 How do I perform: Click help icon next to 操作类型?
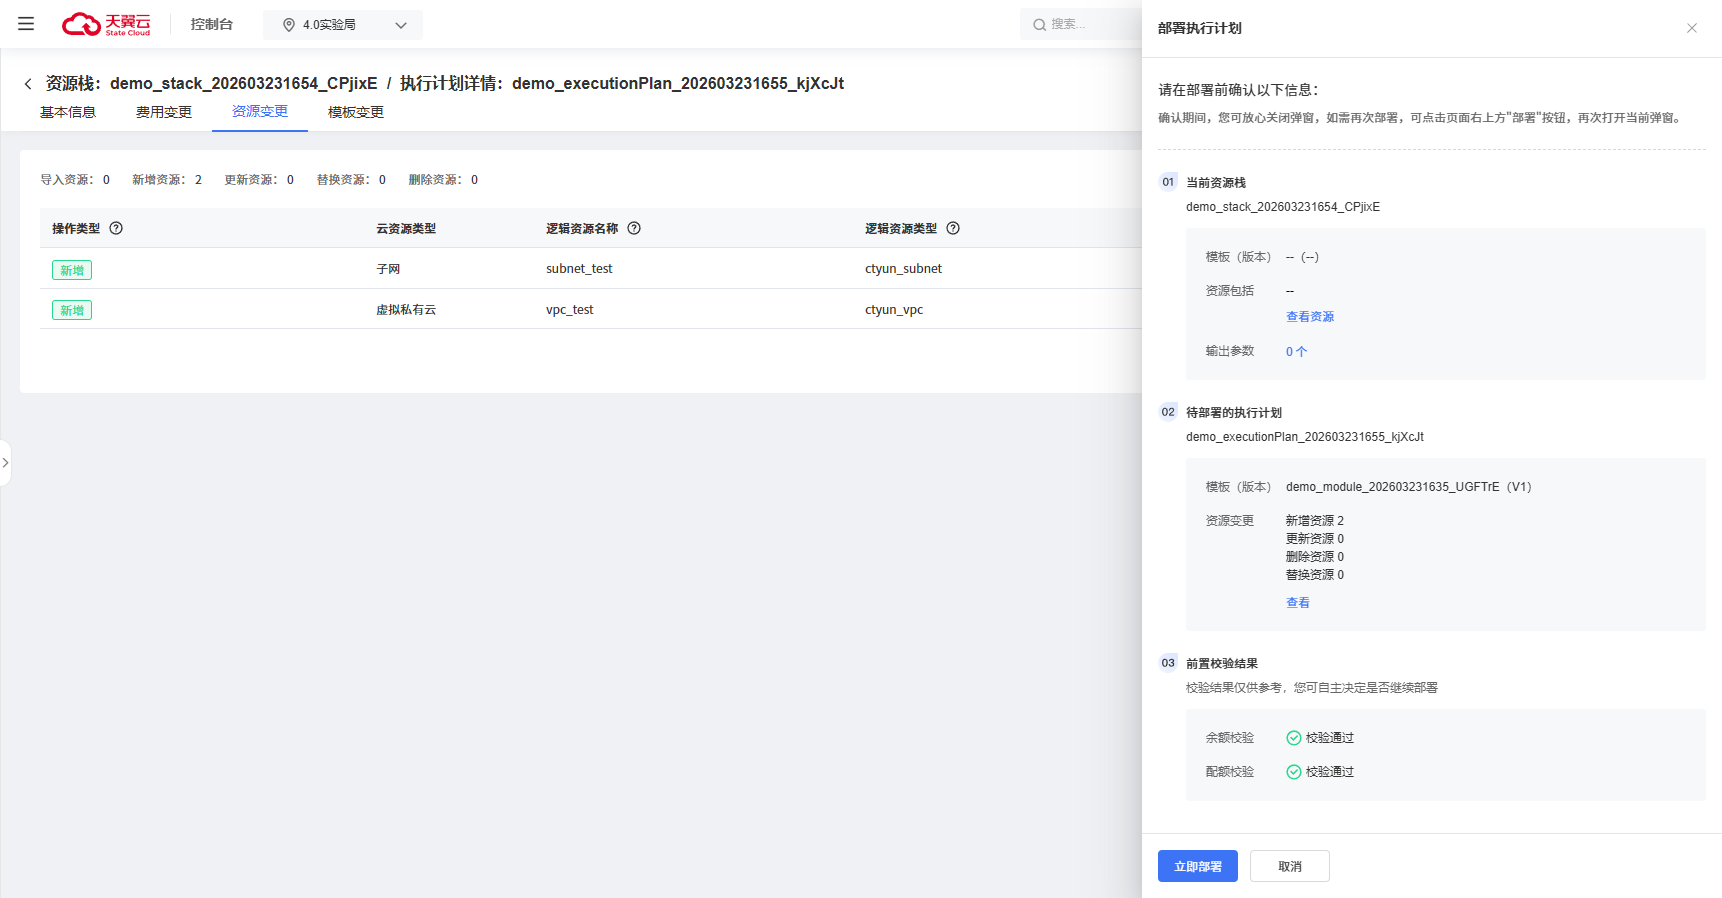(116, 228)
